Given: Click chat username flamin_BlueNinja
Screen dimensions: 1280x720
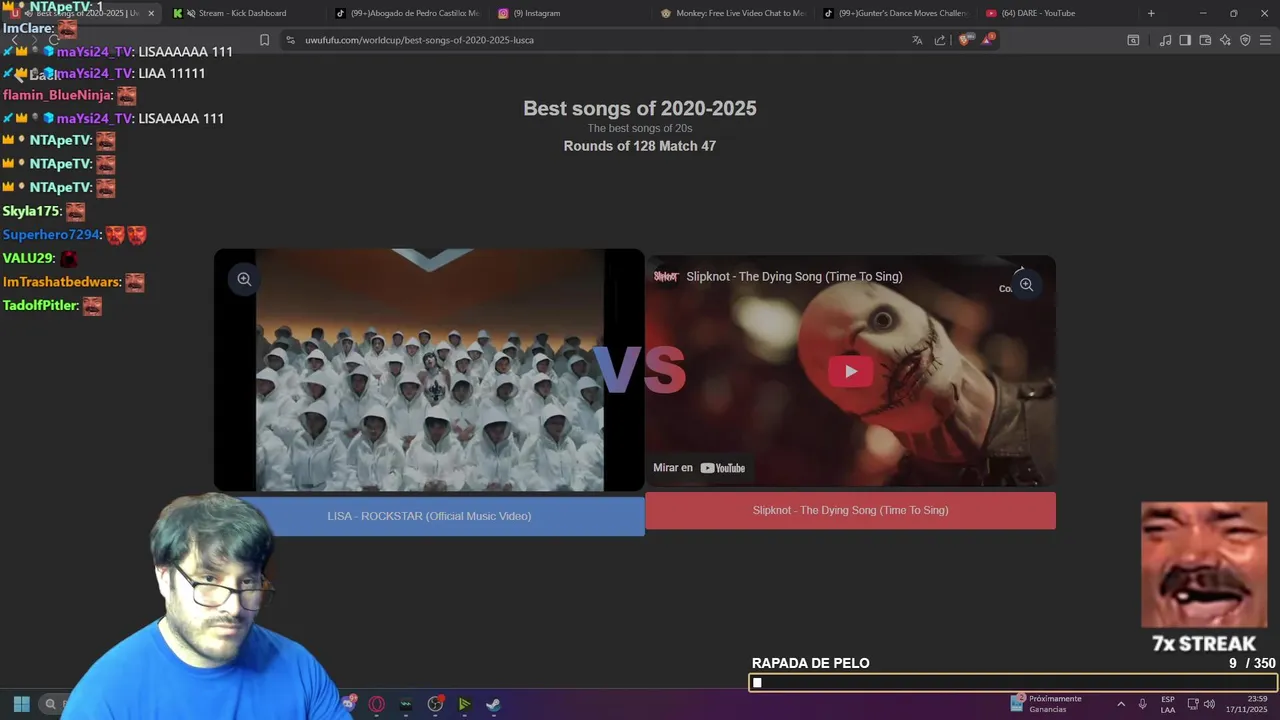Looking at the screenshot, I should 57,96.
